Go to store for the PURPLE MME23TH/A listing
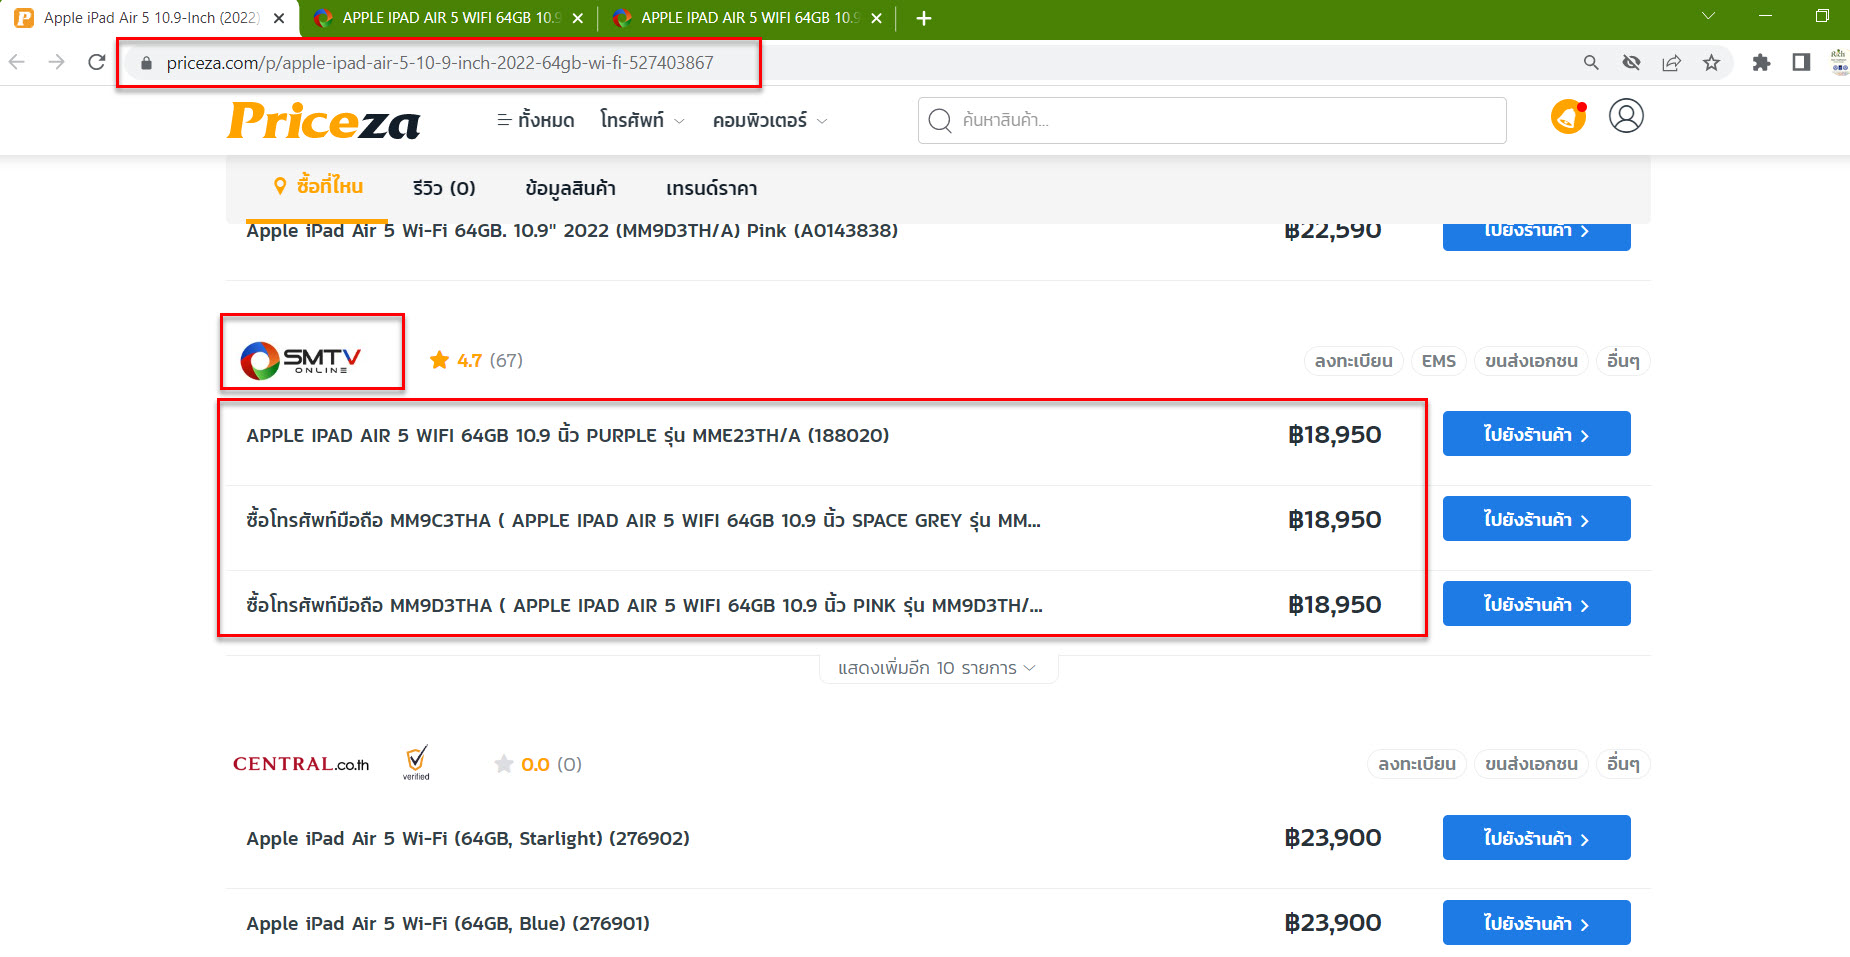1850x957 pixels. [x=1536, y=434]
